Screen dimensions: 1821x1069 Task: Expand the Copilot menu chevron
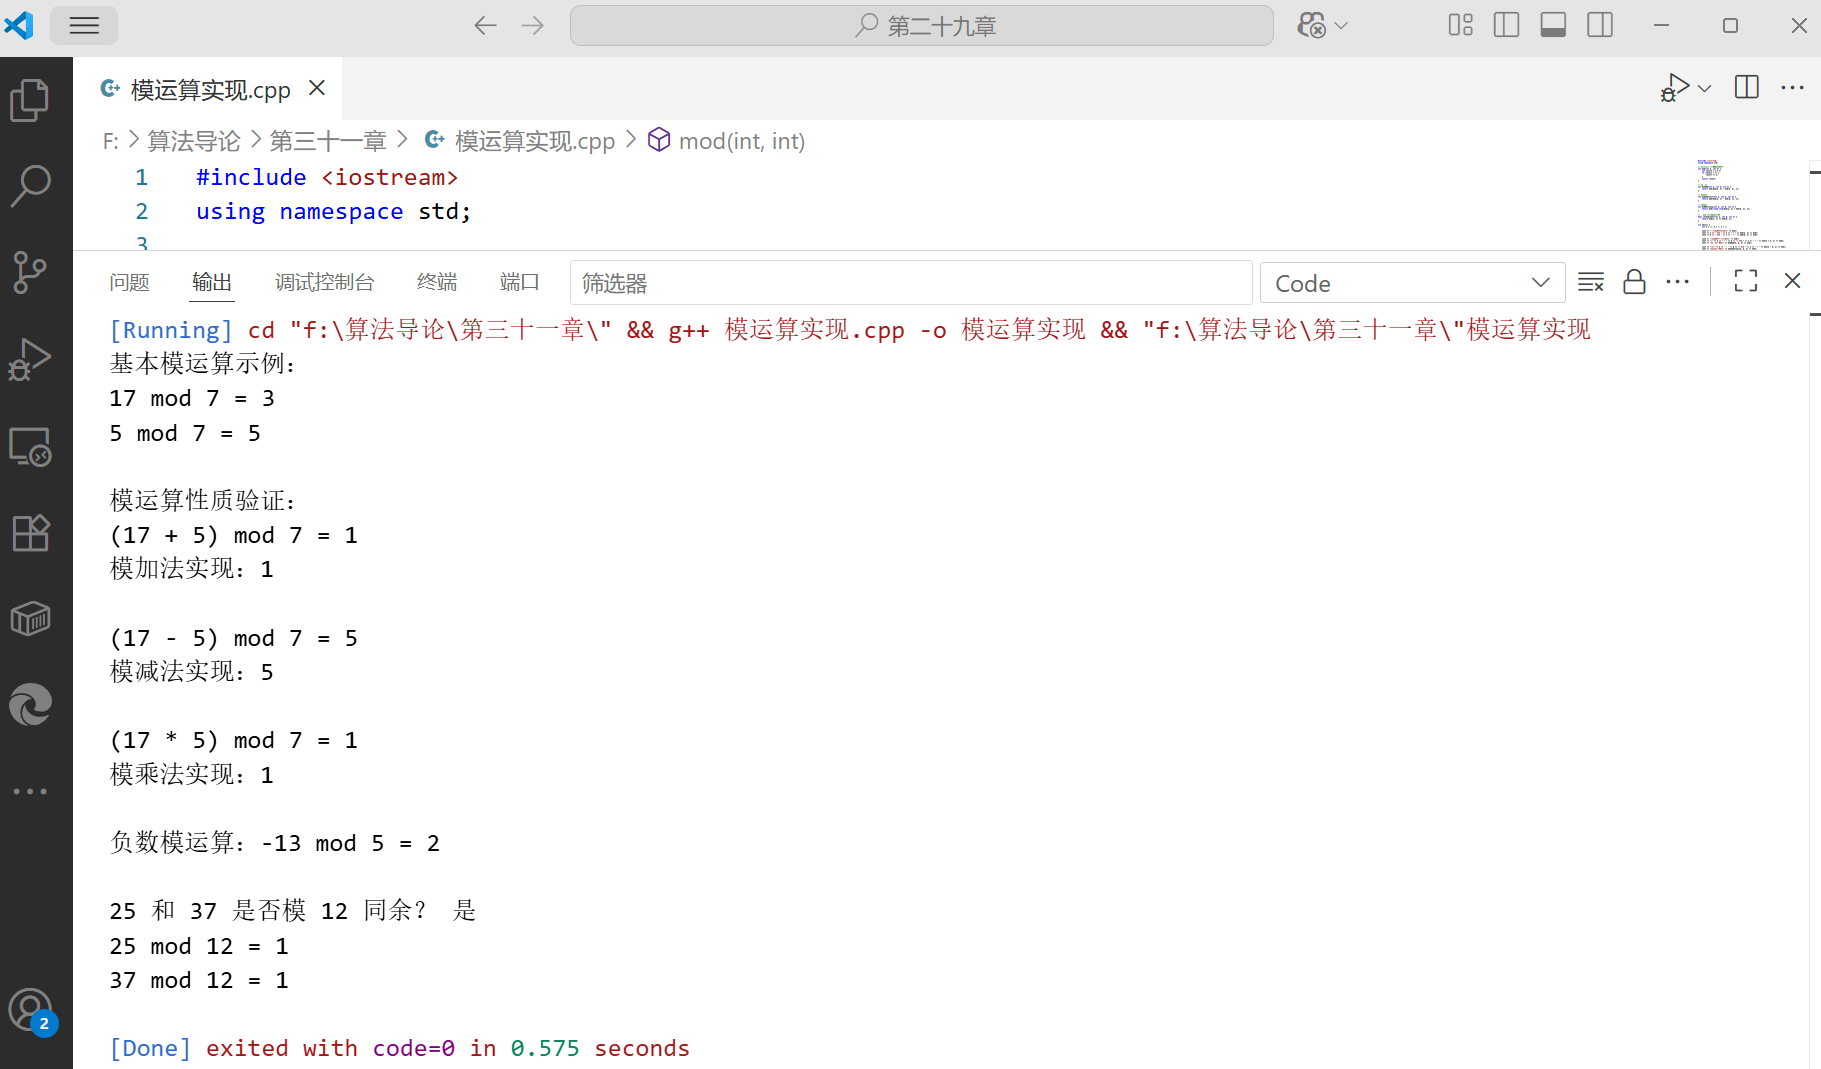1342,26
